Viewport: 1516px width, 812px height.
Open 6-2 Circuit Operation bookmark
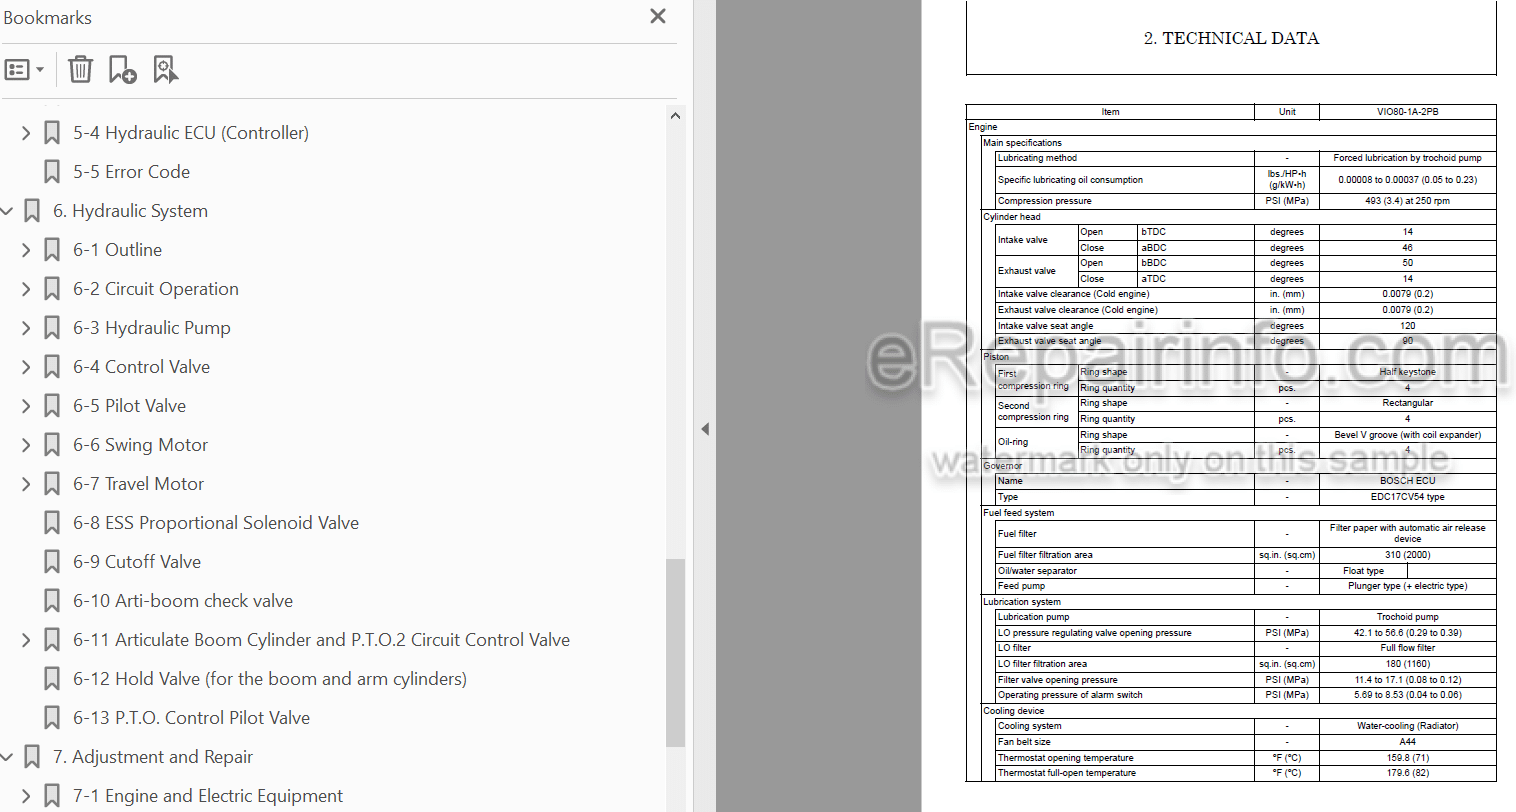tap(156, 289)
